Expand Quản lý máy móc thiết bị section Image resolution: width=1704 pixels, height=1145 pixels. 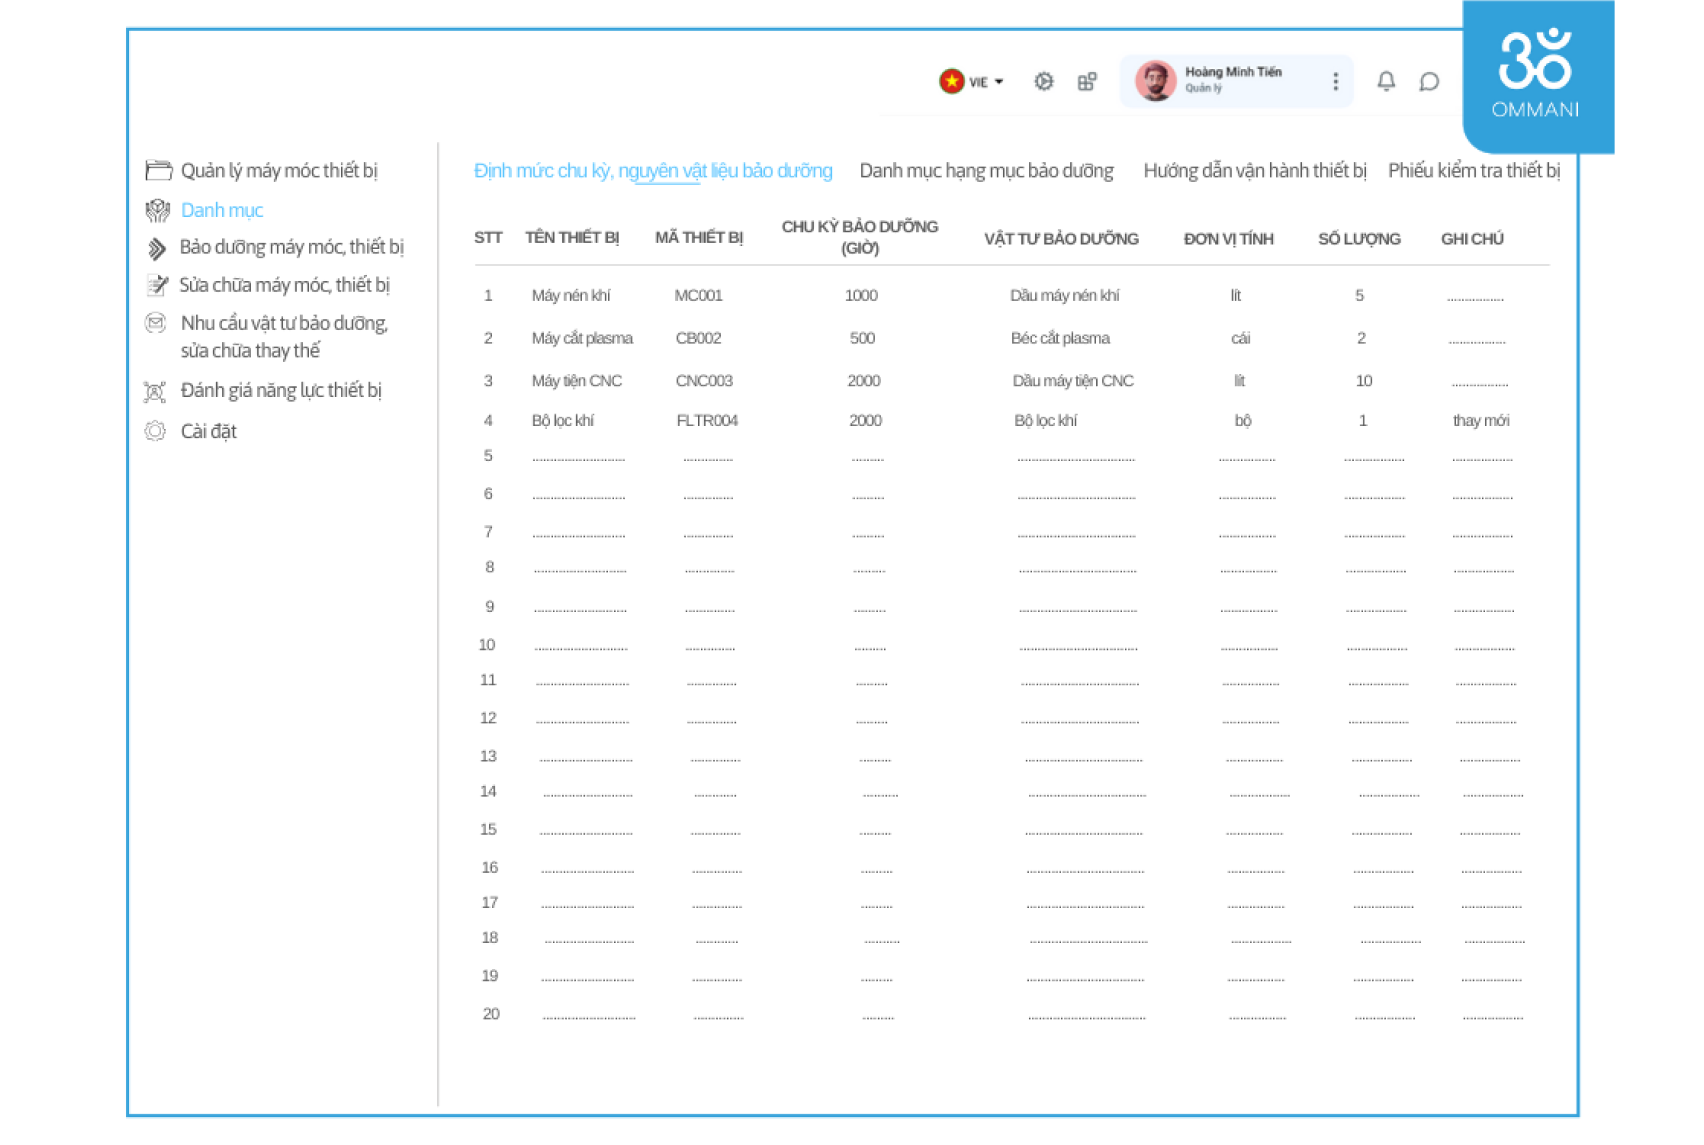278,171
